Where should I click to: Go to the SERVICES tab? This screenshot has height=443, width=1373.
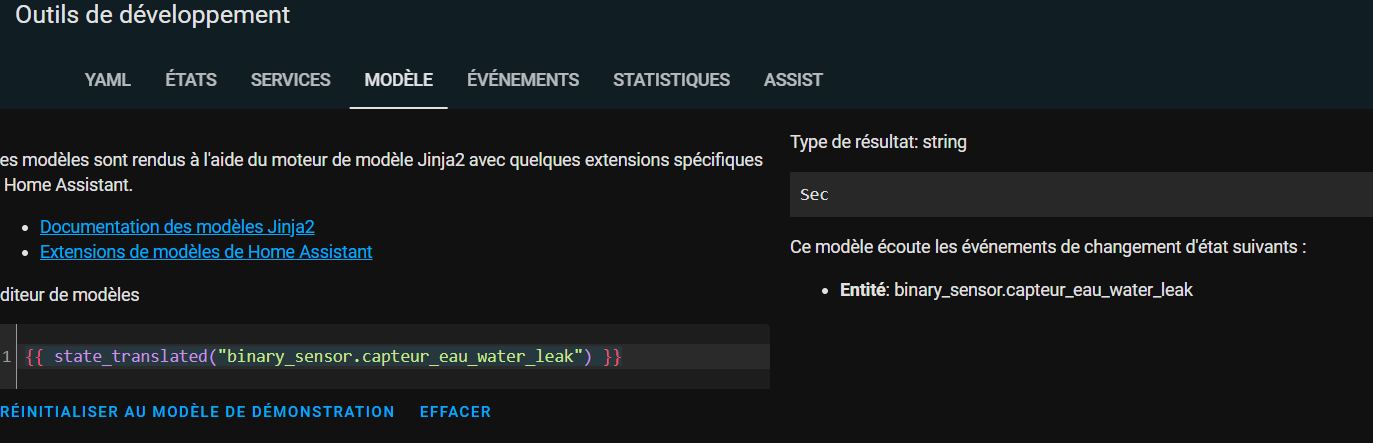coord(291,80)
